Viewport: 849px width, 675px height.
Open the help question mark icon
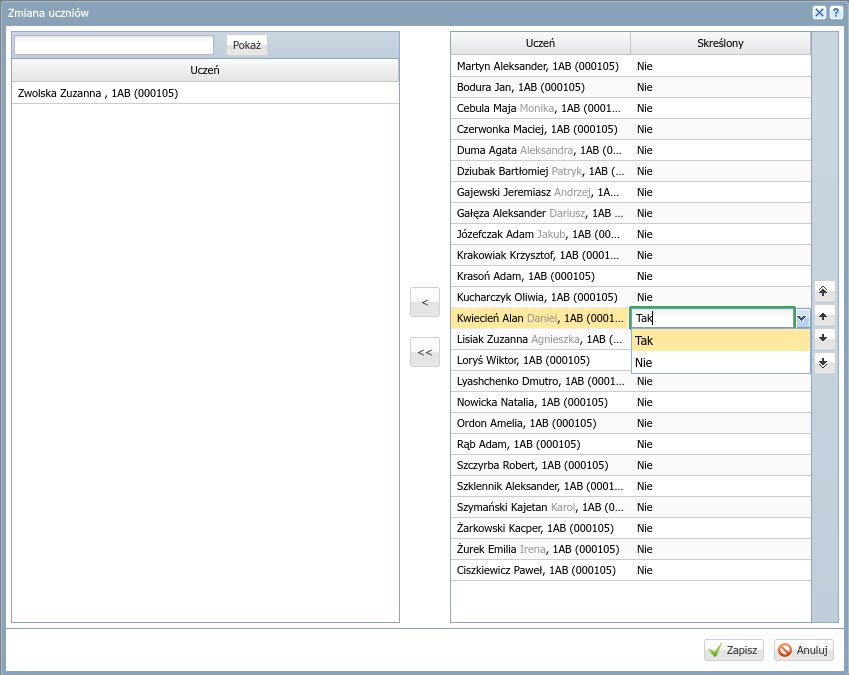(x=835, y=13)
